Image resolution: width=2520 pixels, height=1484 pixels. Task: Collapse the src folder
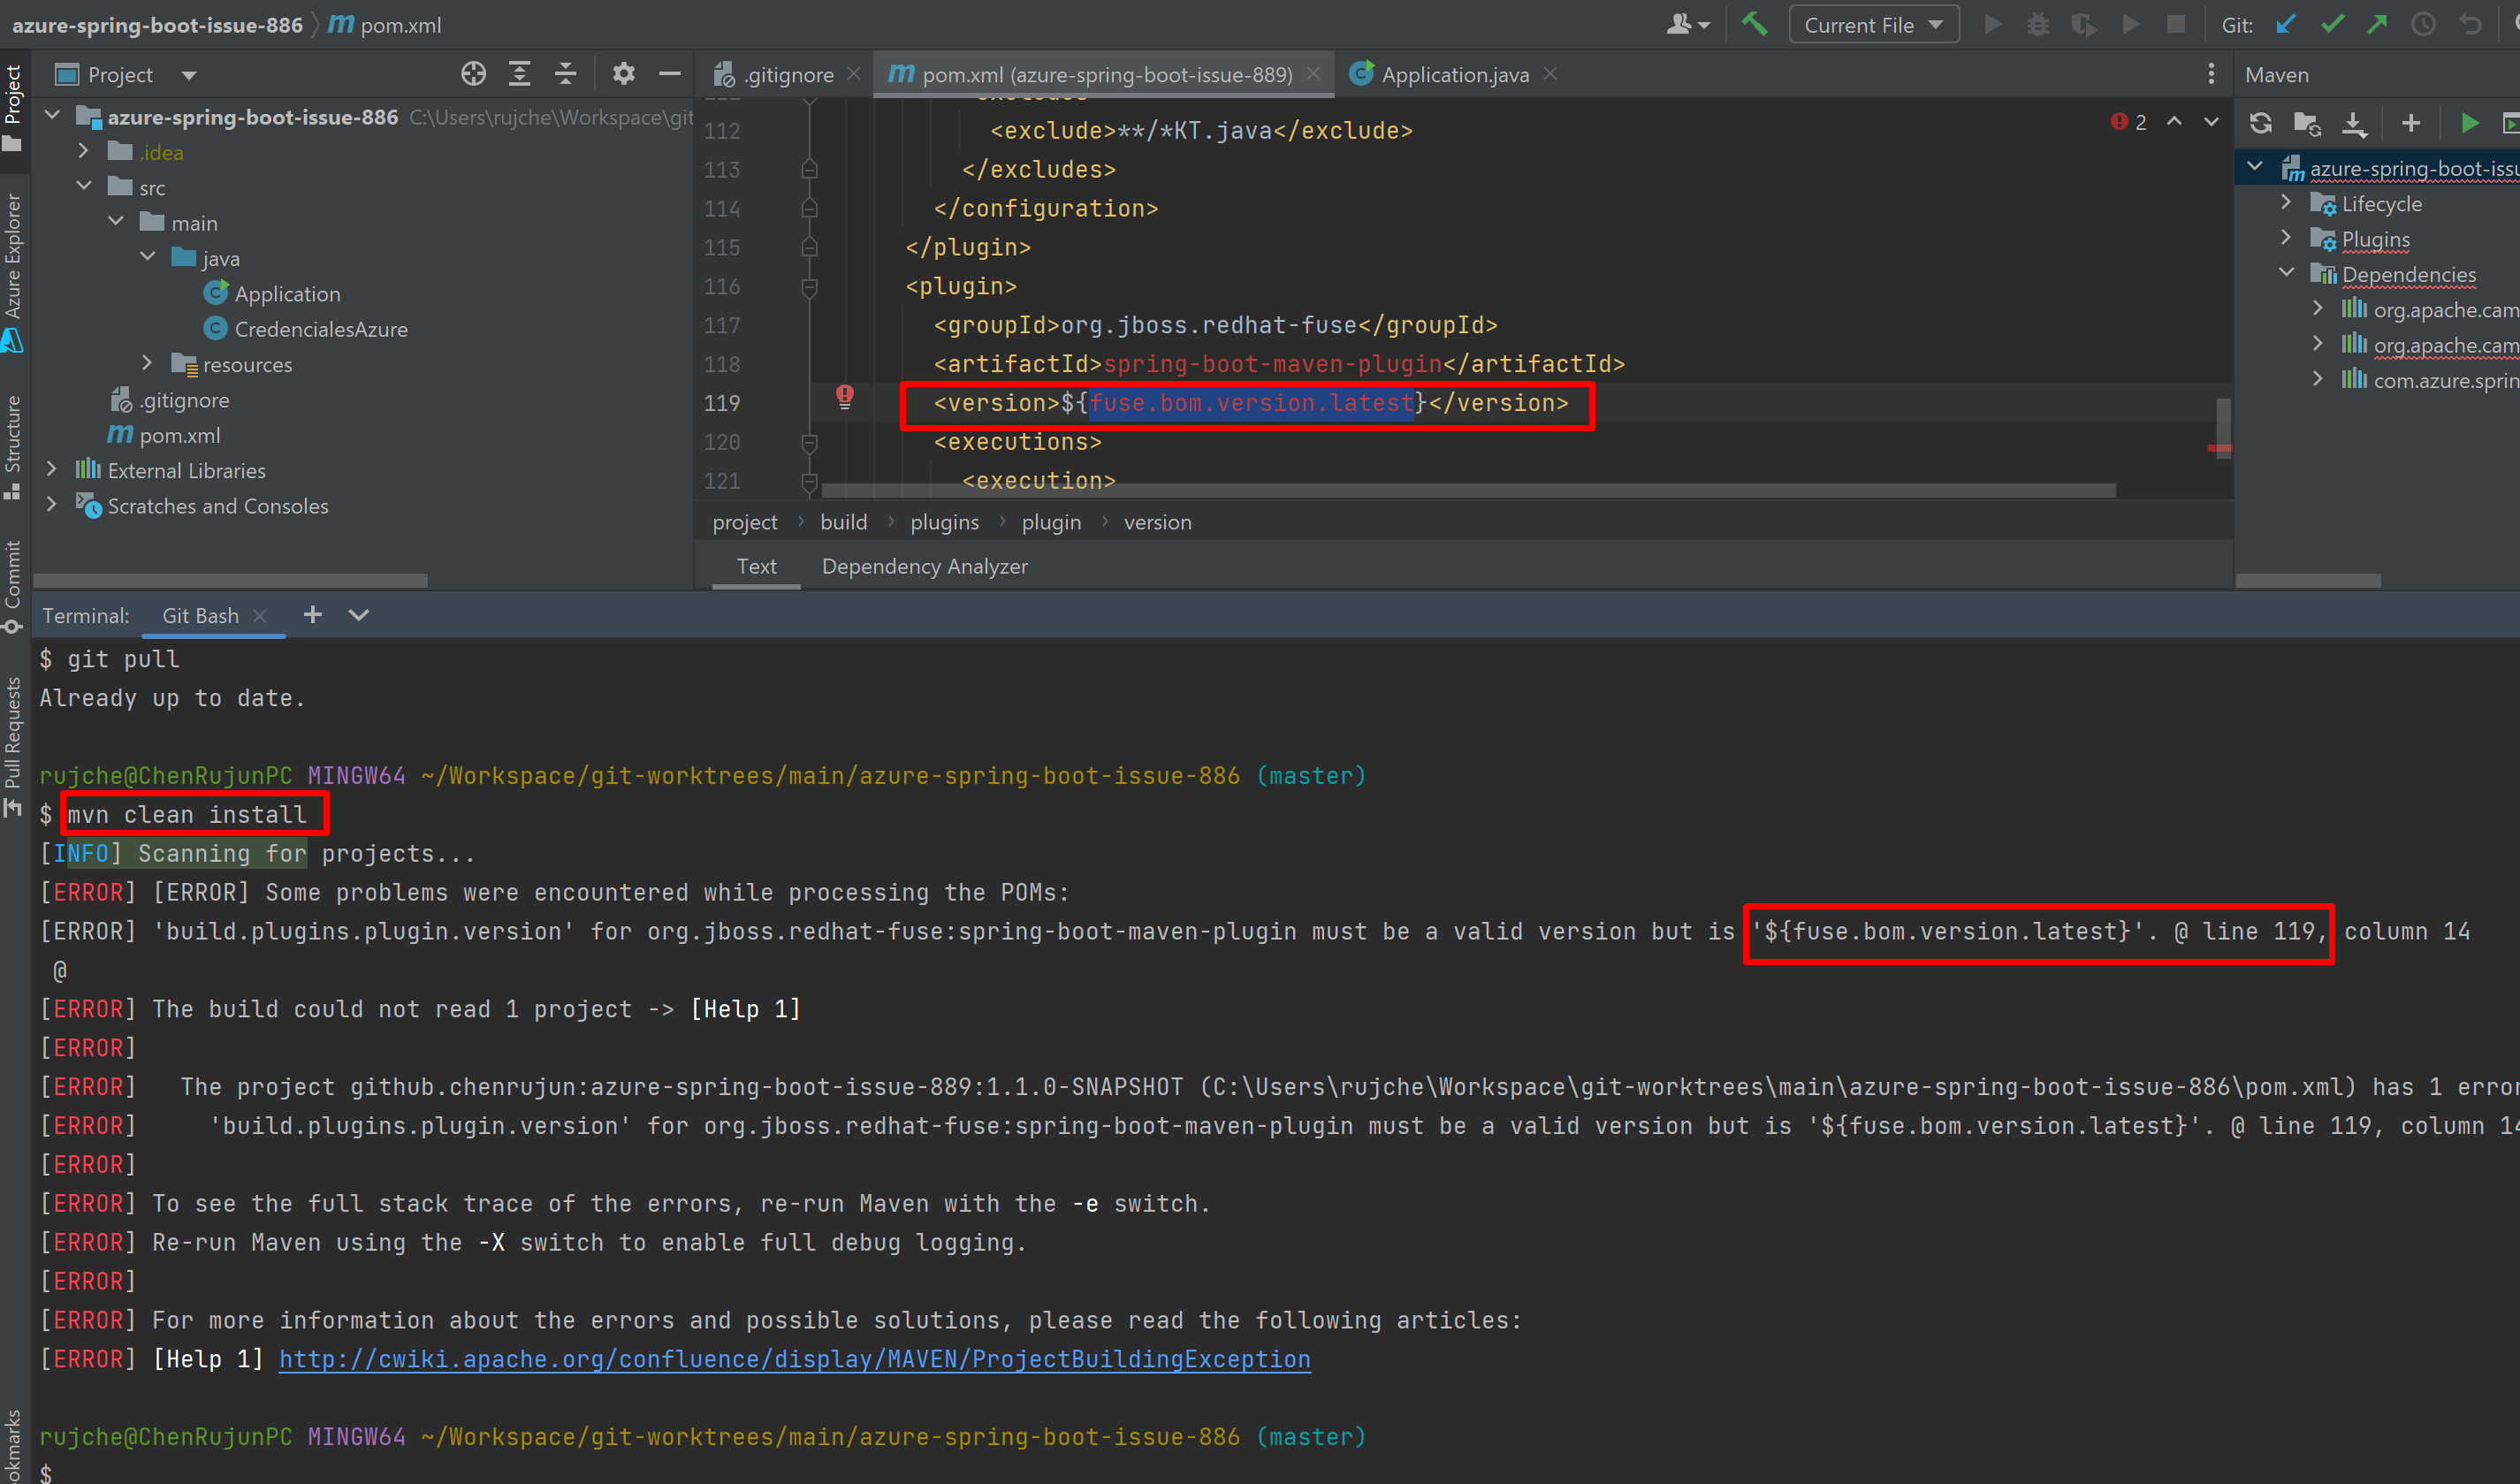84,186
